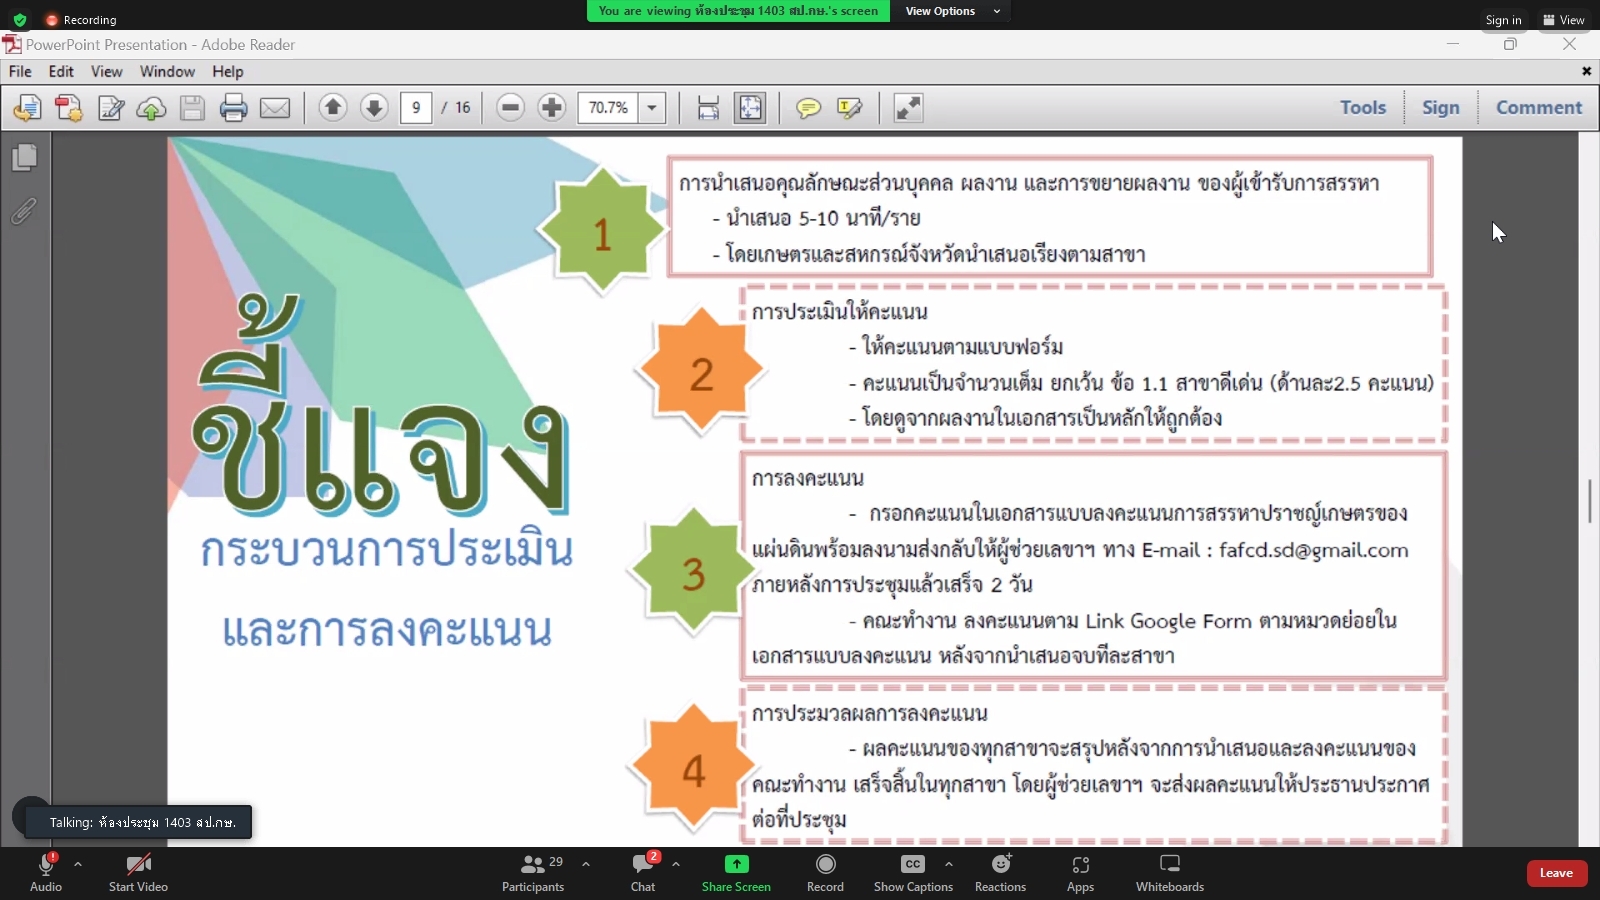Viewport: 1600px width, 900px height.
Task: Go to next page arrow
Action: [374, 108]
